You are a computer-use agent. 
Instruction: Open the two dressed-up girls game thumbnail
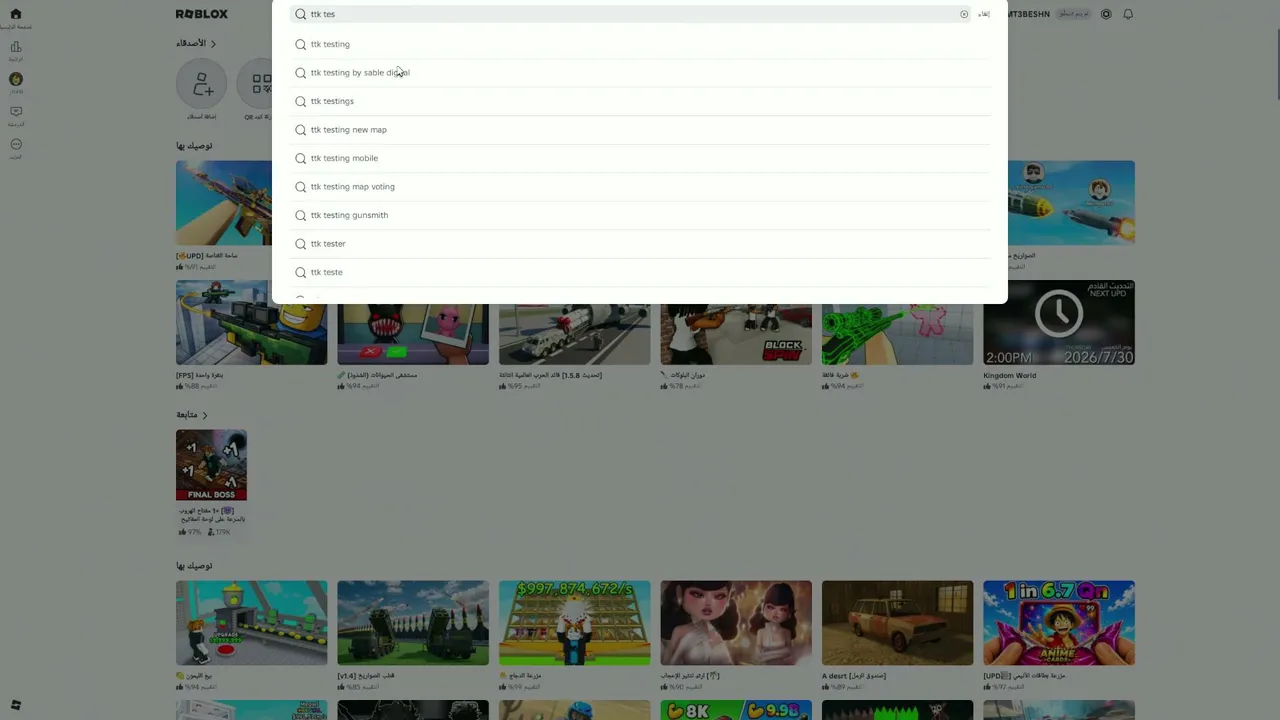(x=736, y=623)
